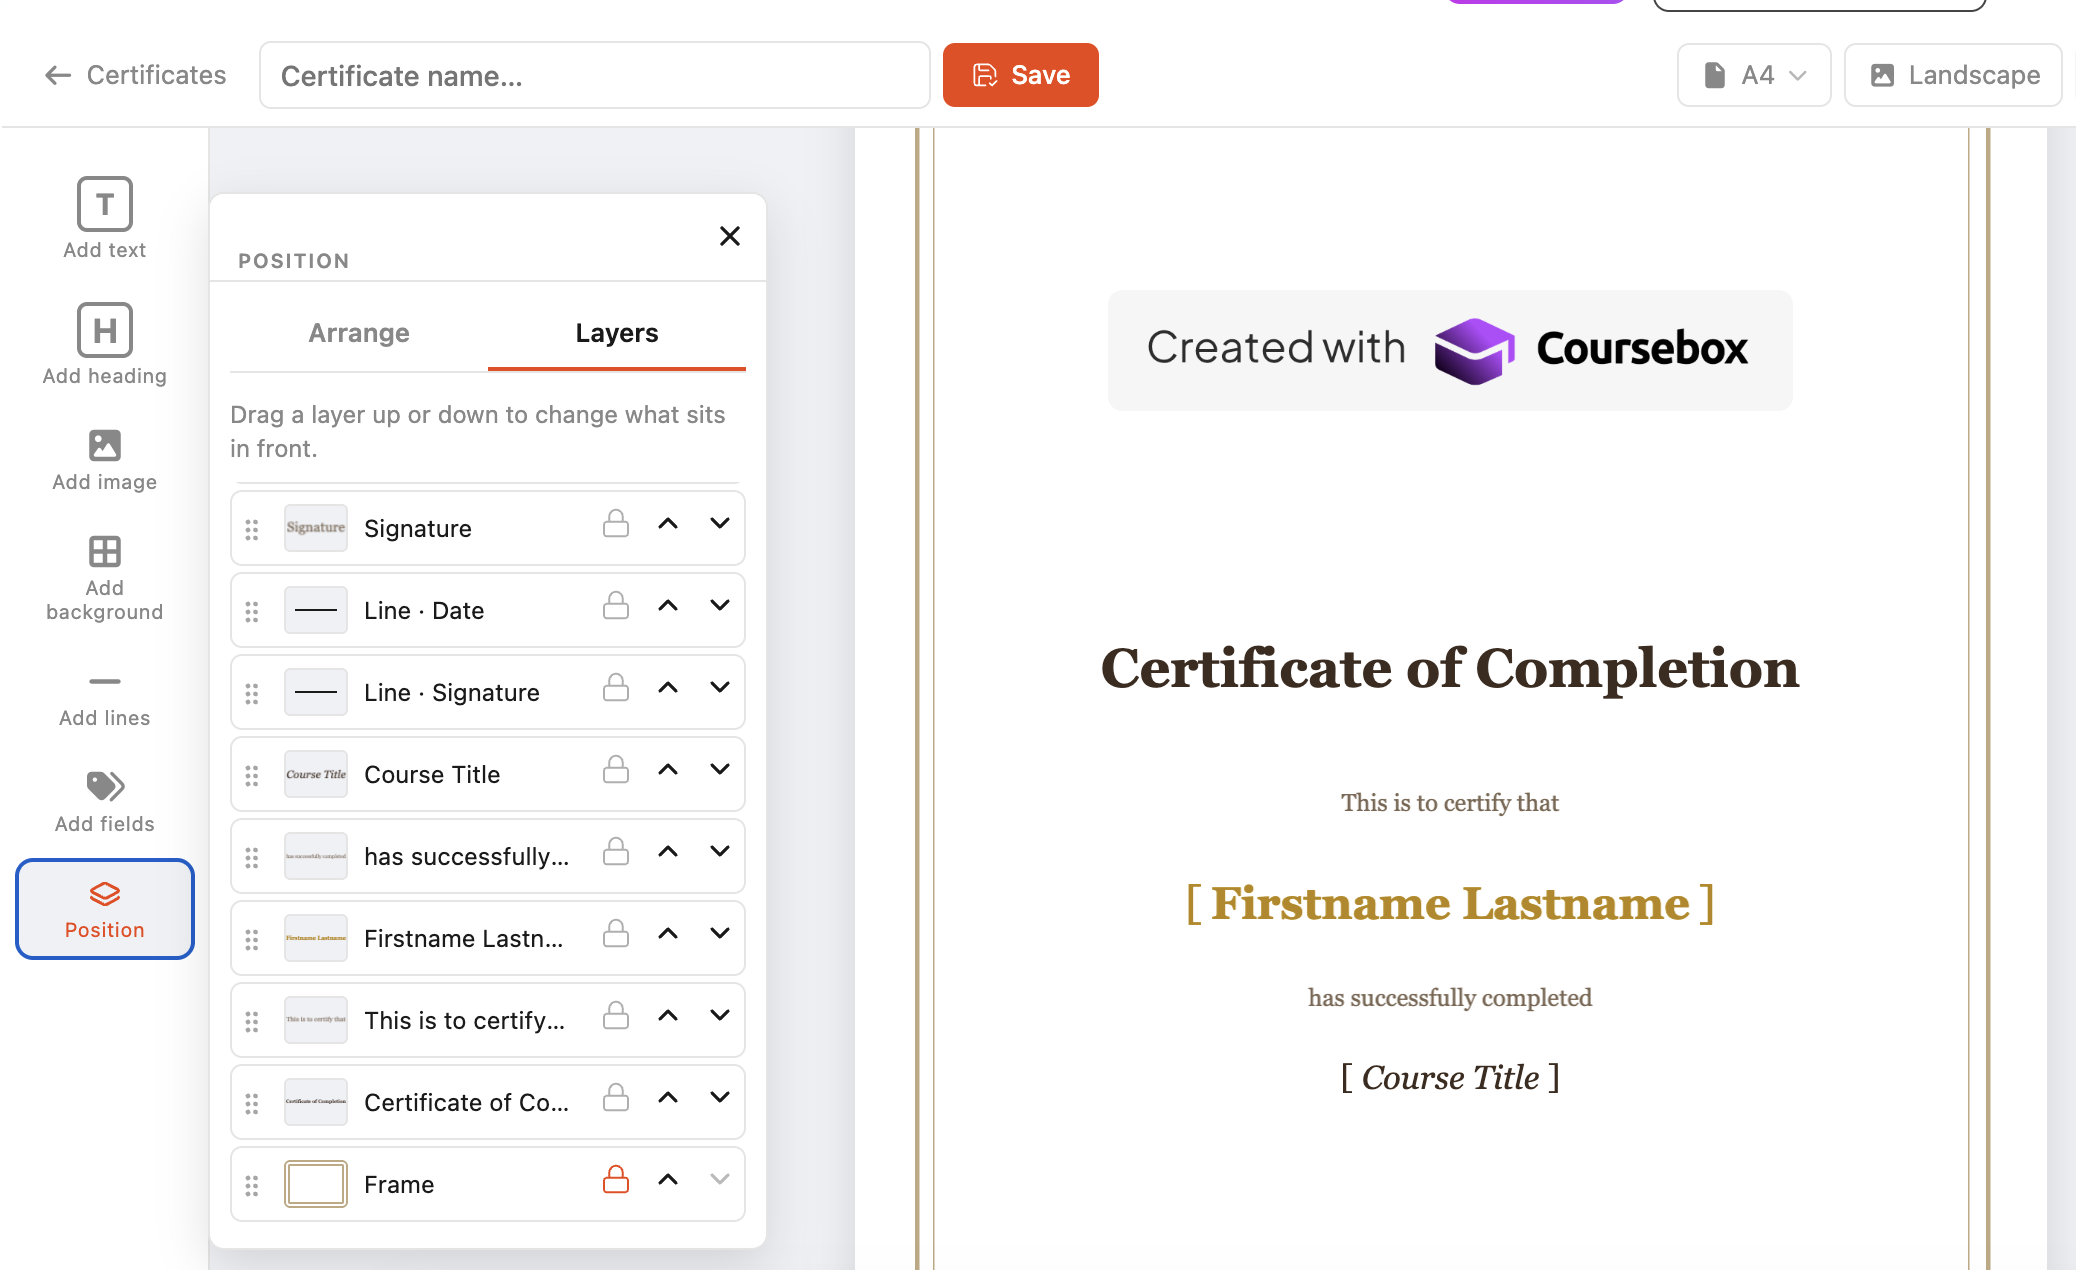Click the Course Title layer drag handle
The height and width of the screenshot is (1270, 2076).
(x=252, y=775)
